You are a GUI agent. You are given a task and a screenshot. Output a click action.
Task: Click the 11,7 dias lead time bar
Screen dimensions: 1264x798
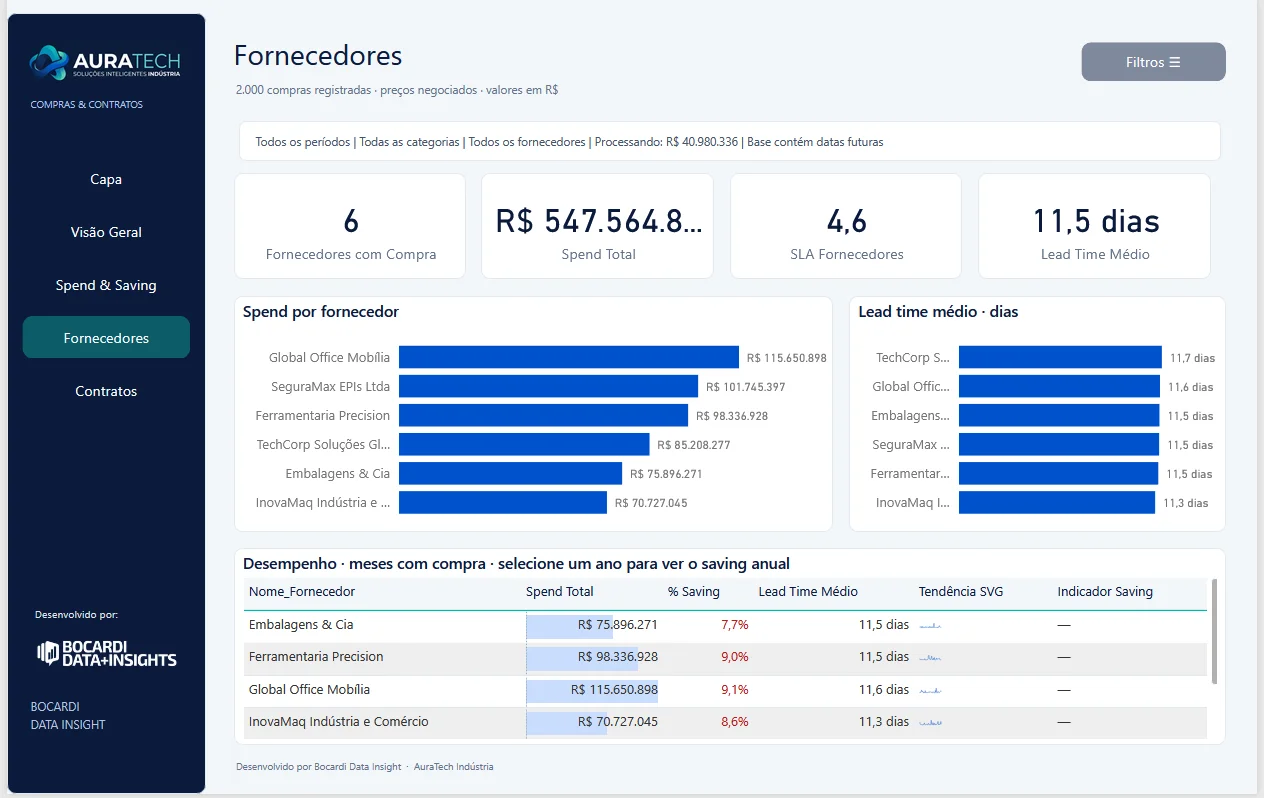(1060, 357)
